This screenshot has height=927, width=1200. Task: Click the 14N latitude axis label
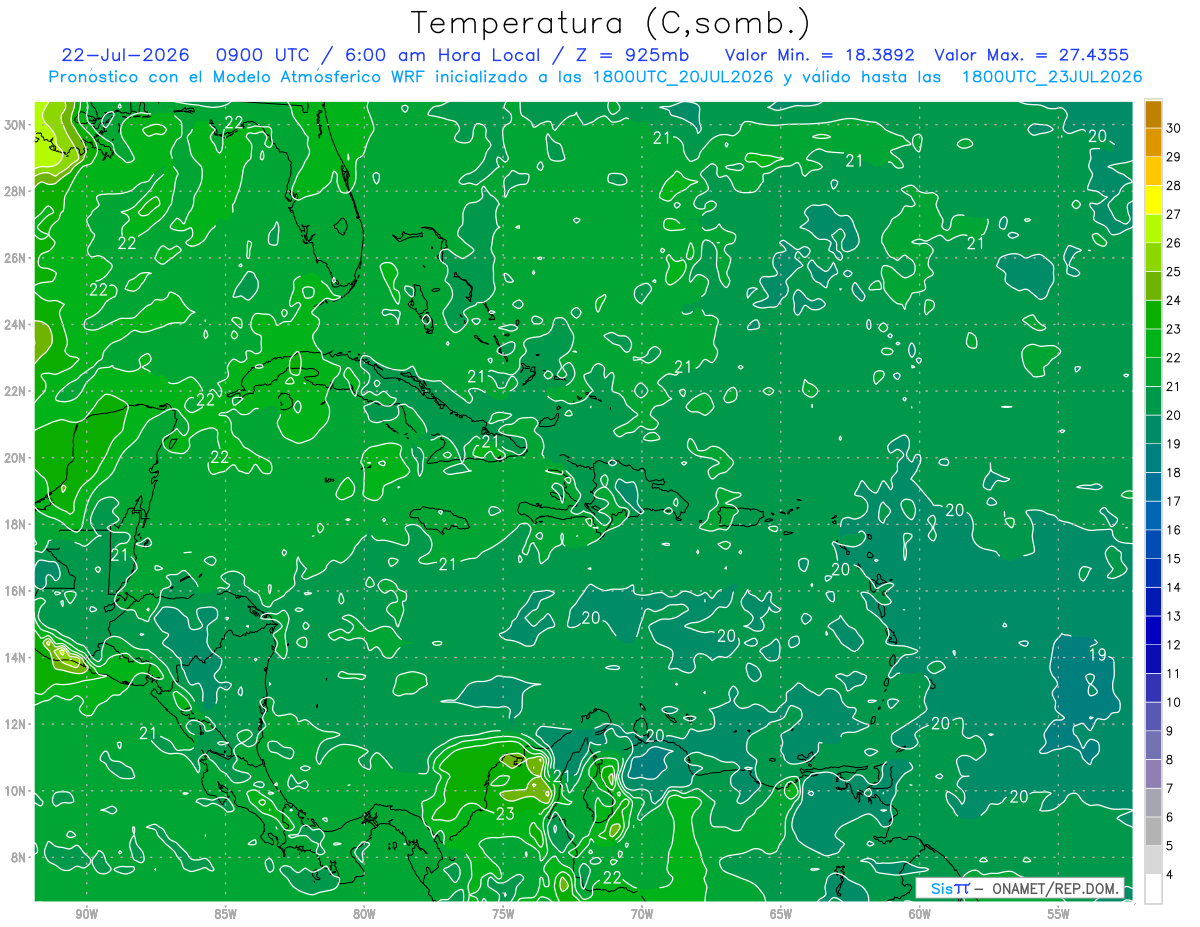16,658
